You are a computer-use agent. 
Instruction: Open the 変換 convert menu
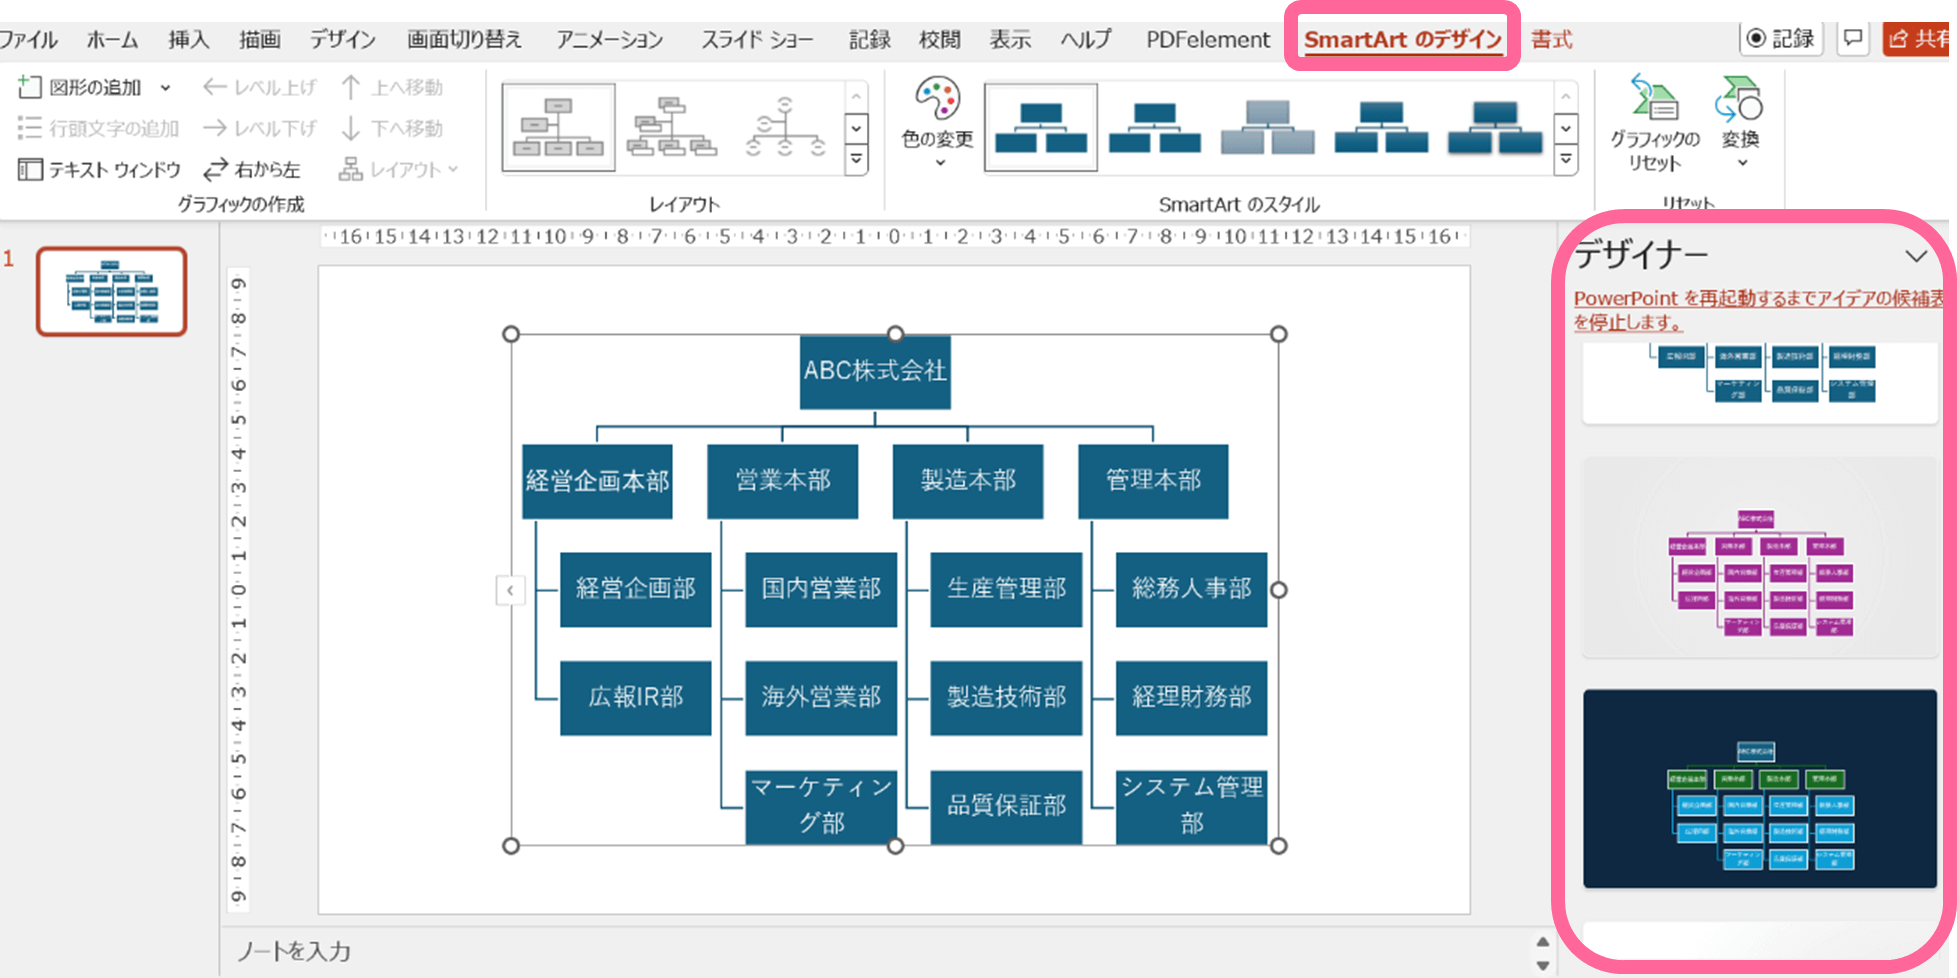[1739, 100]
